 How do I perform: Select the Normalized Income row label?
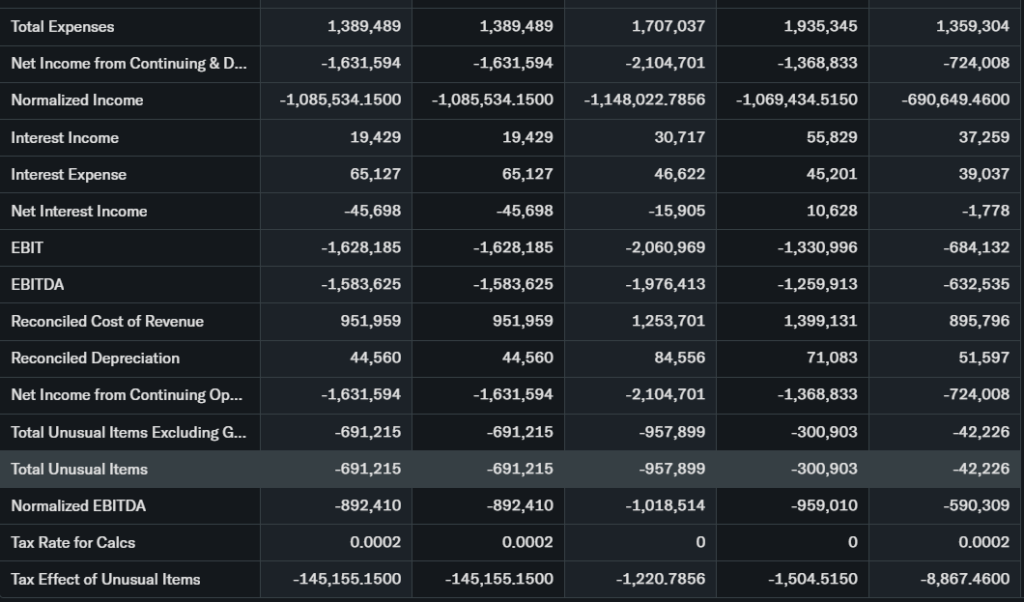pyautogui.click(x=77, y=100)
